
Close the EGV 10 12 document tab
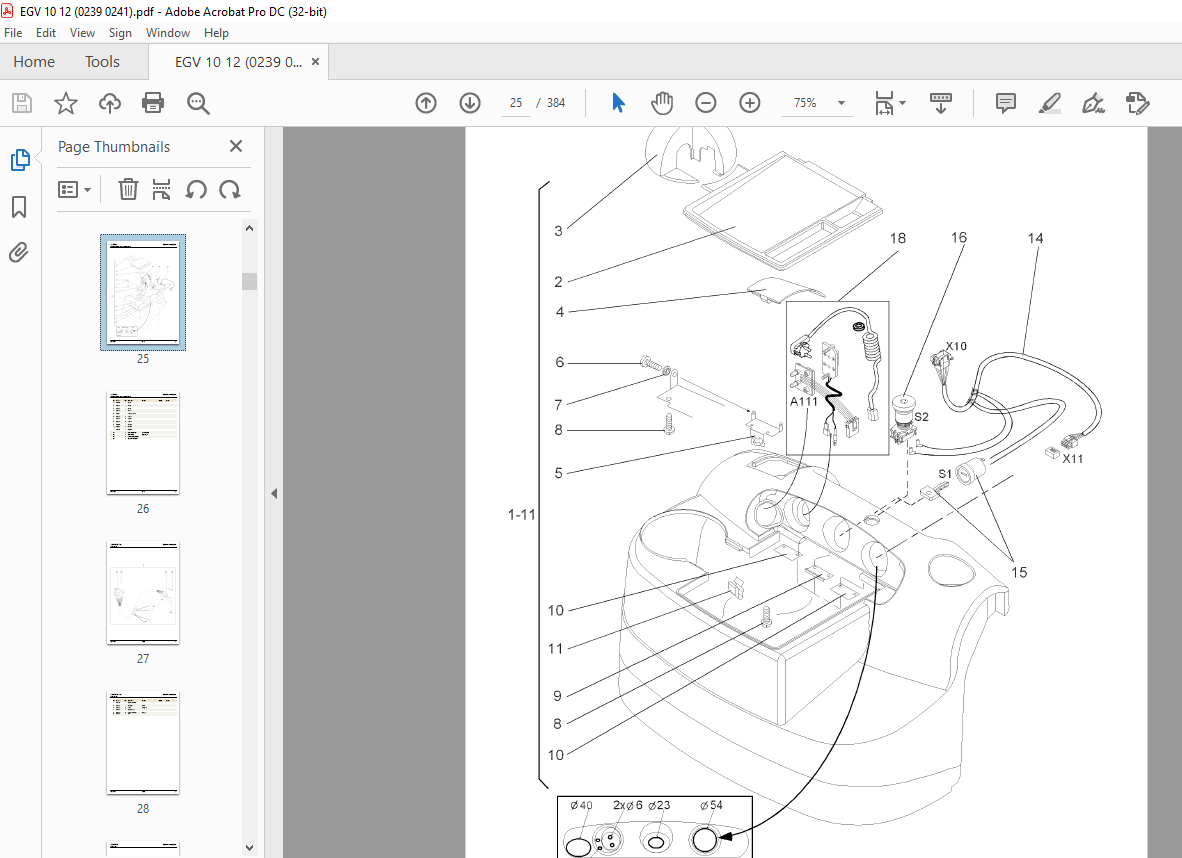(x=315, y=62)
